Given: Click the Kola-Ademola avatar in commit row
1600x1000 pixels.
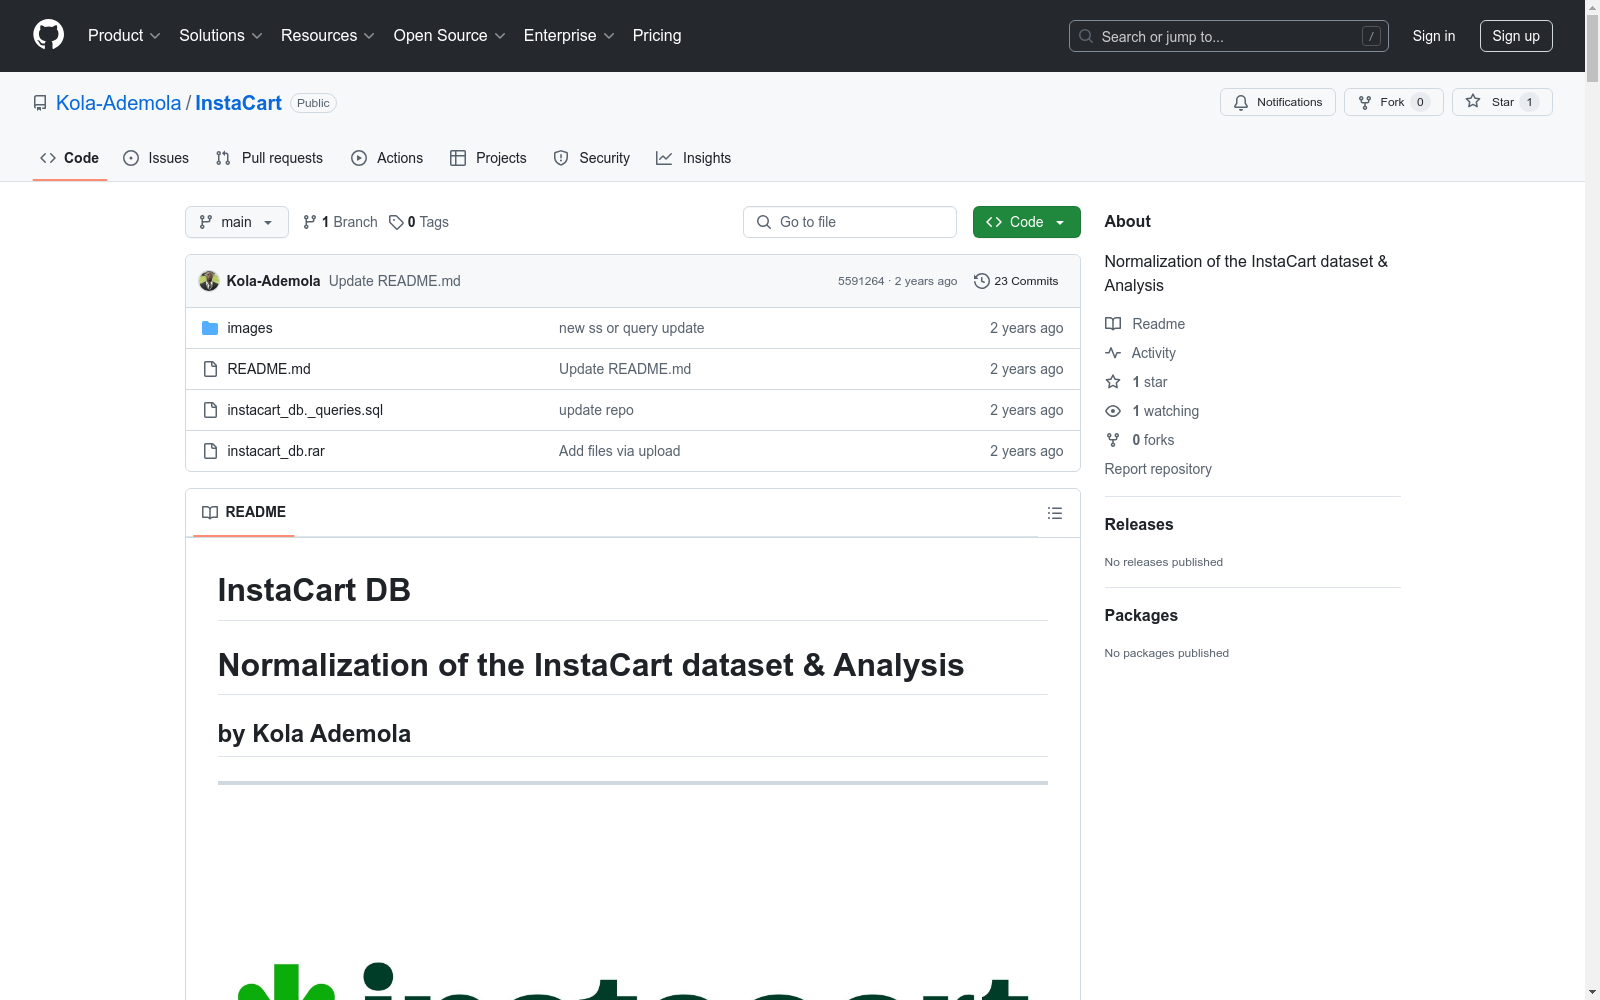Looking at the screenshot, I should click(x=209, y=281).
